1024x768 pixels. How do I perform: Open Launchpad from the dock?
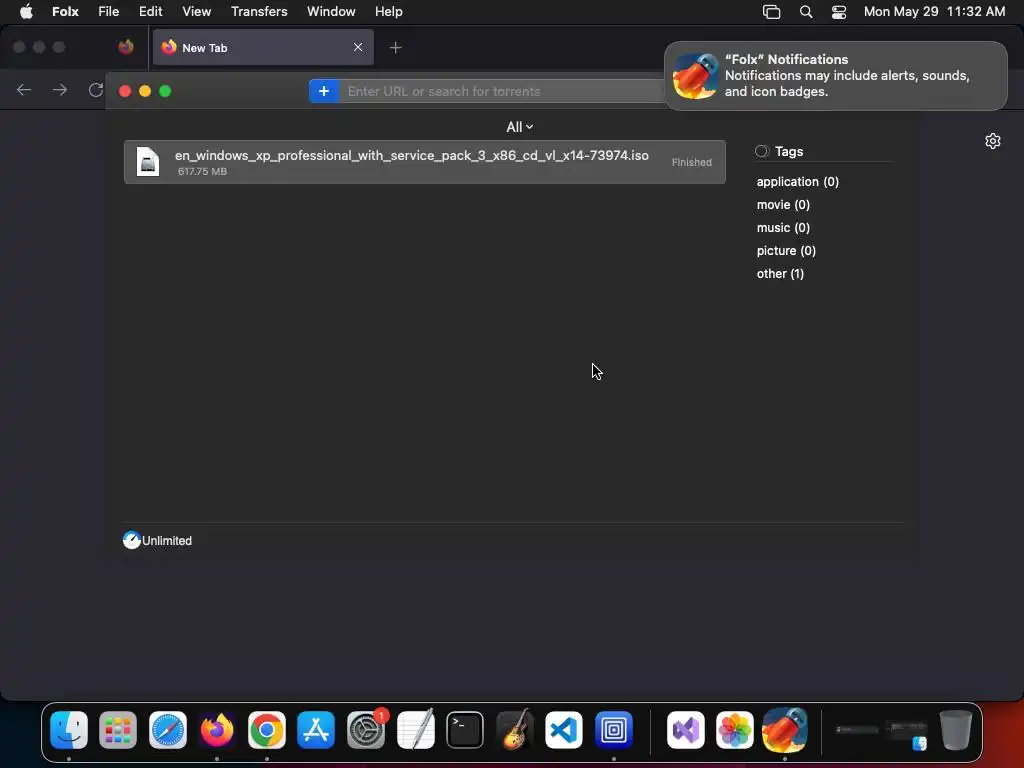[x=118, y=729]
